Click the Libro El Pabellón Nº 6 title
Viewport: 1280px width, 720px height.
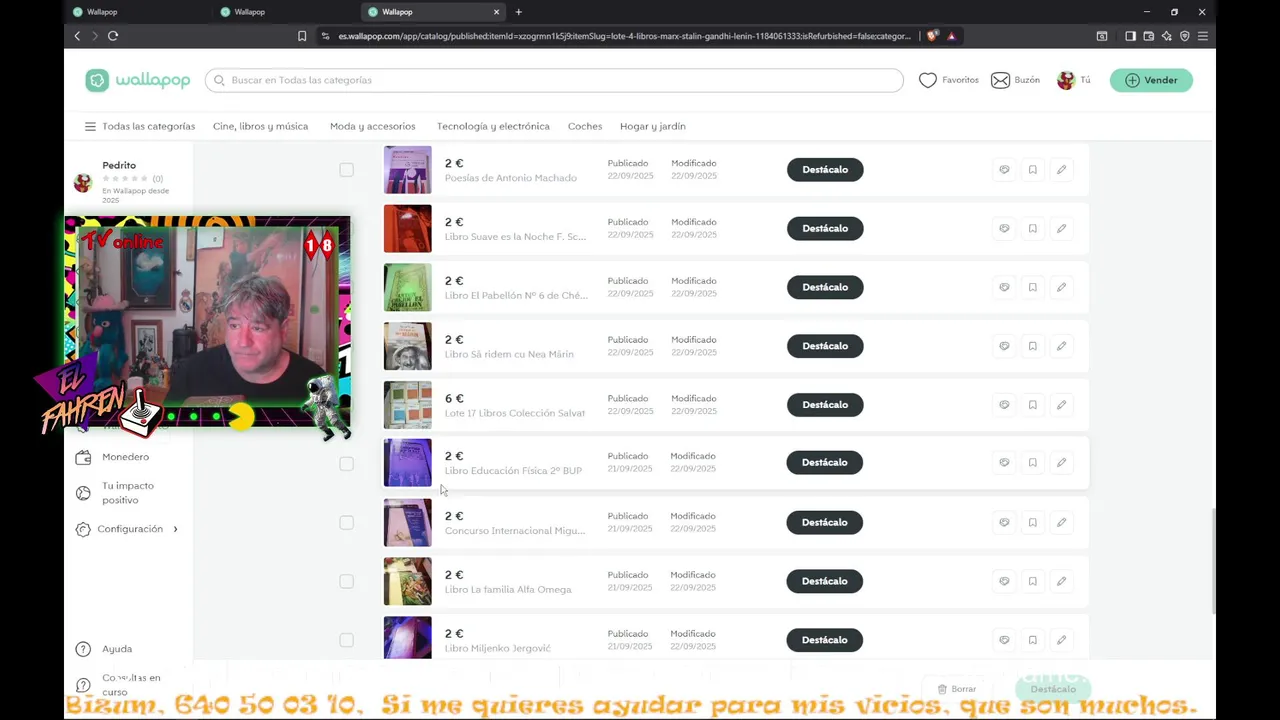point(516,296)
